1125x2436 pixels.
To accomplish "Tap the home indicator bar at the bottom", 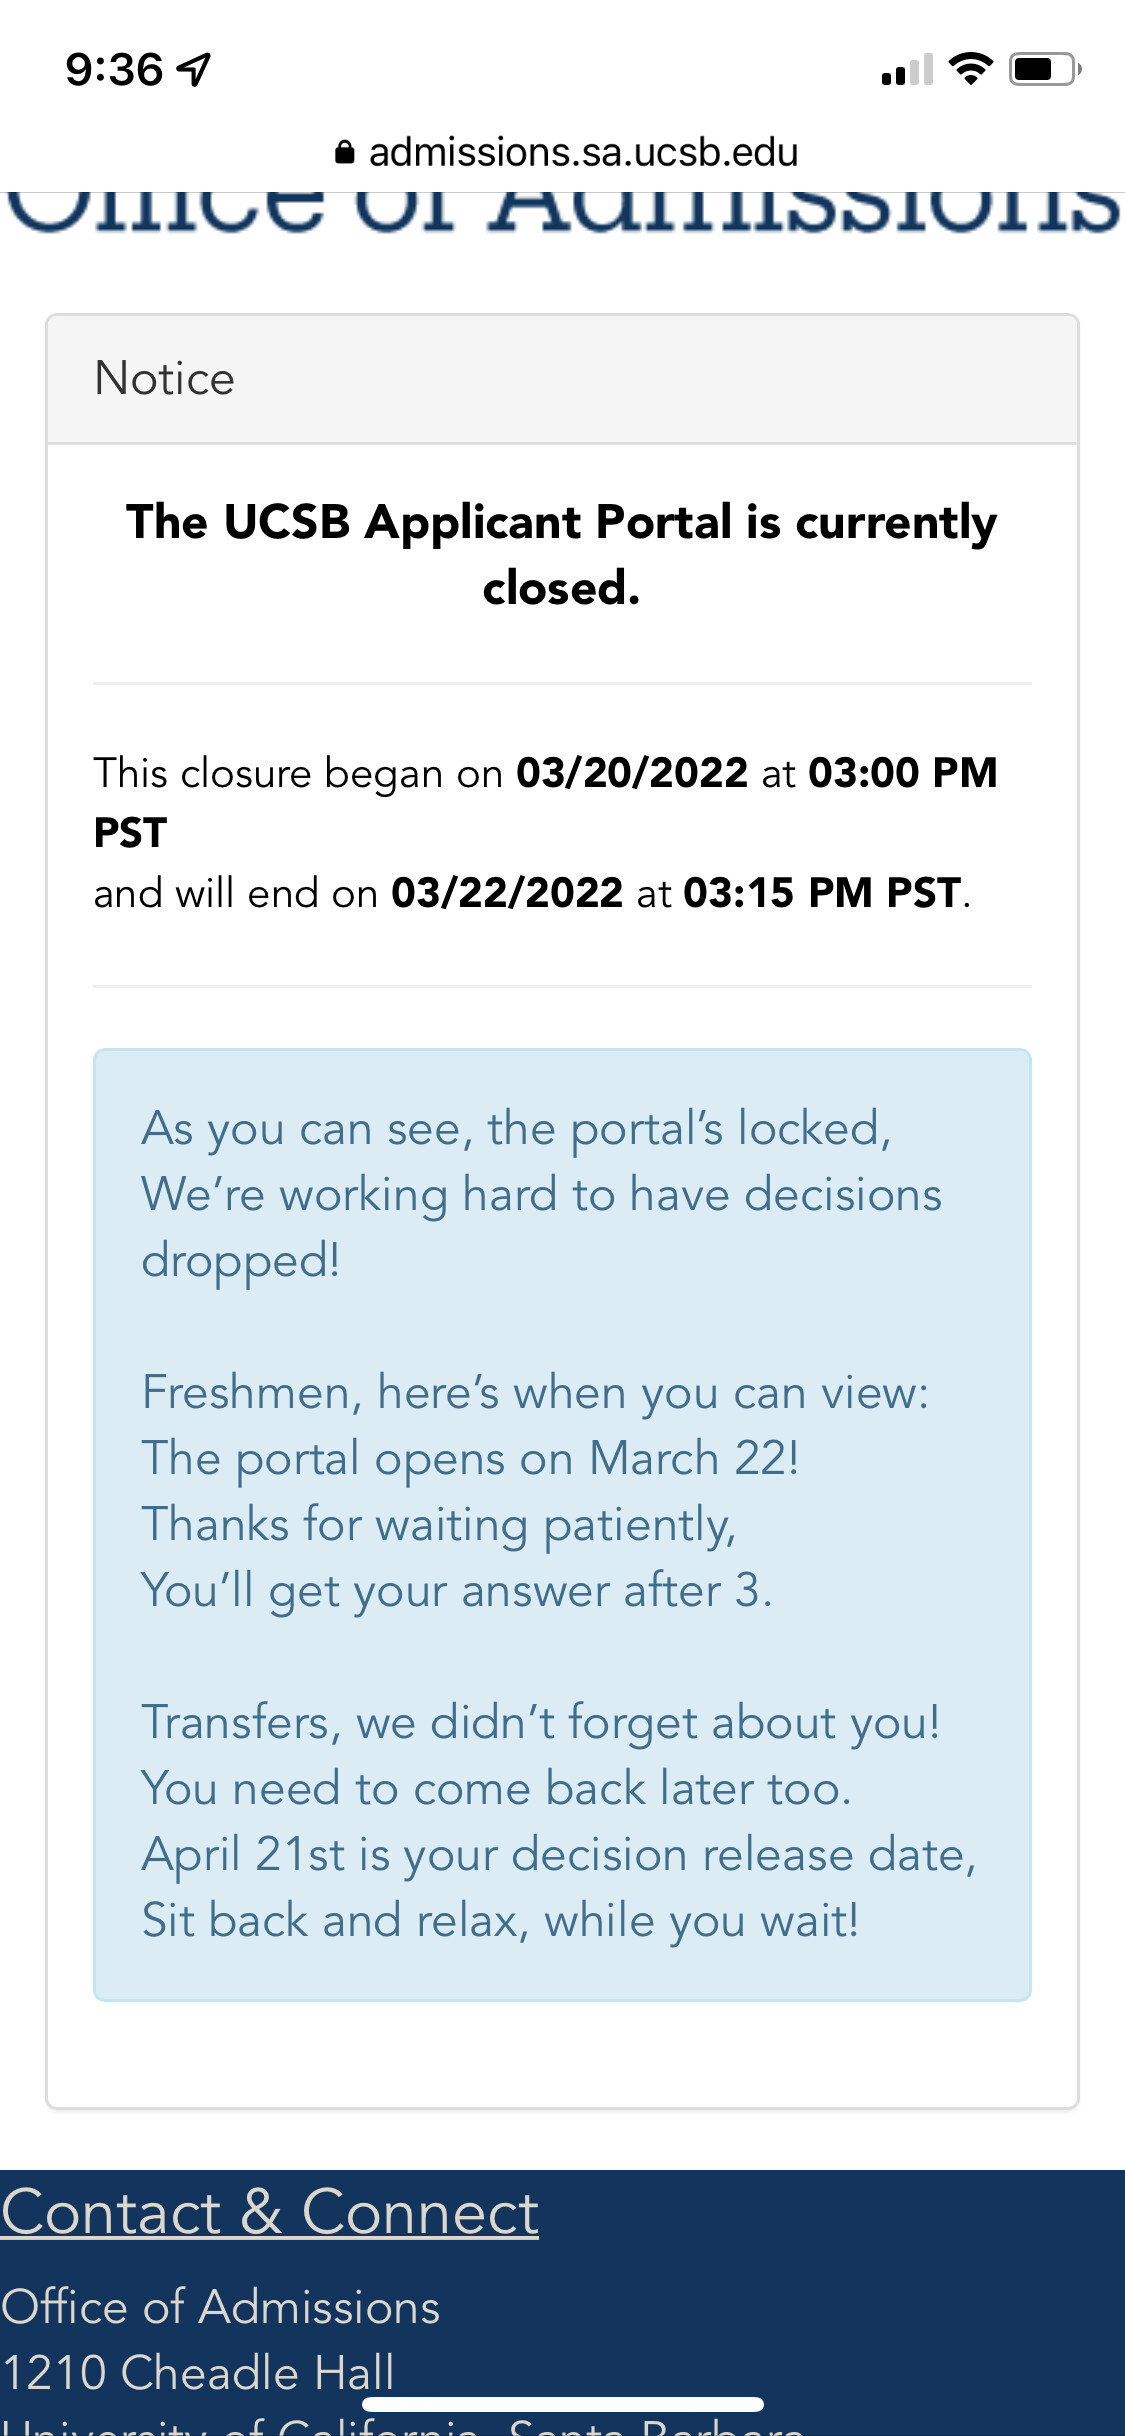I will point(563,2404).
